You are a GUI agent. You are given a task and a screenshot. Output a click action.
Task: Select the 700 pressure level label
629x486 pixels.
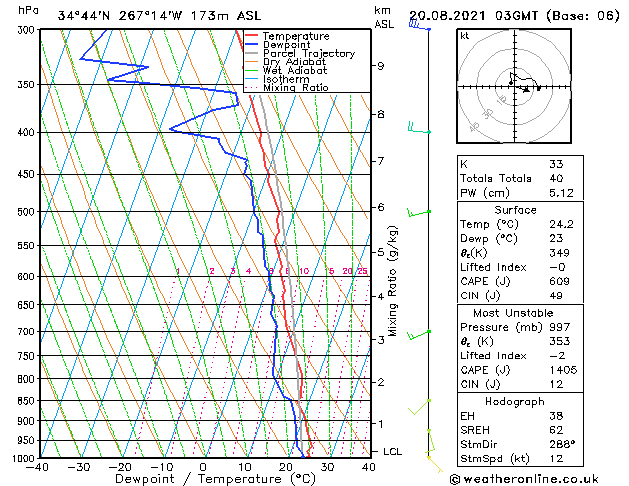click(x=28, y=332)
